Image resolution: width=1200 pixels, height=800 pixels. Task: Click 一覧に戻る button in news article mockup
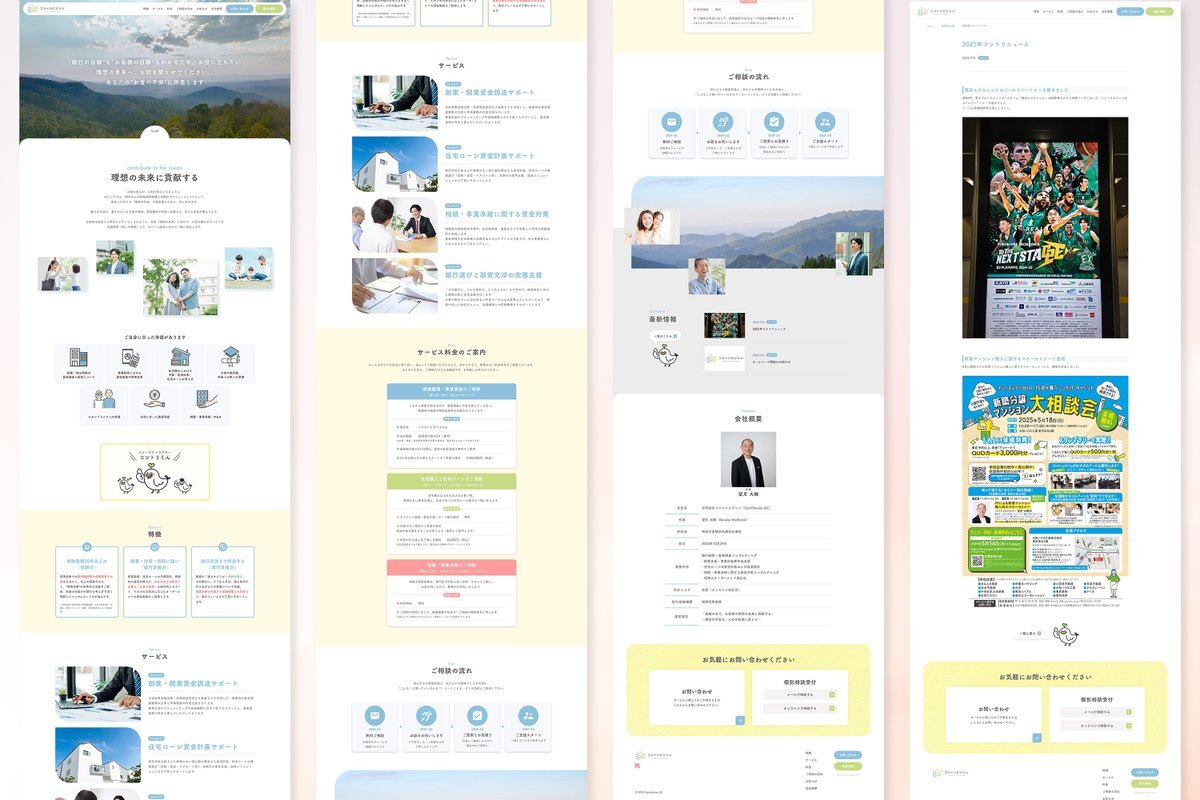(1032, 633)
